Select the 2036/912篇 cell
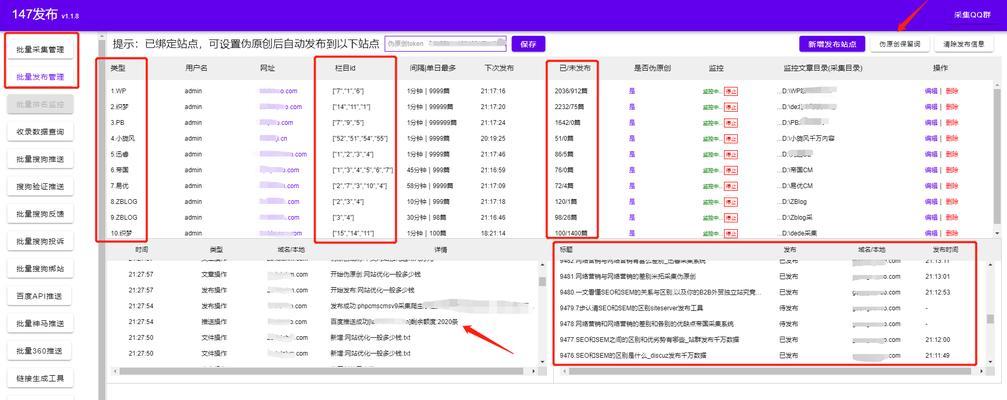 coord(571,91)
